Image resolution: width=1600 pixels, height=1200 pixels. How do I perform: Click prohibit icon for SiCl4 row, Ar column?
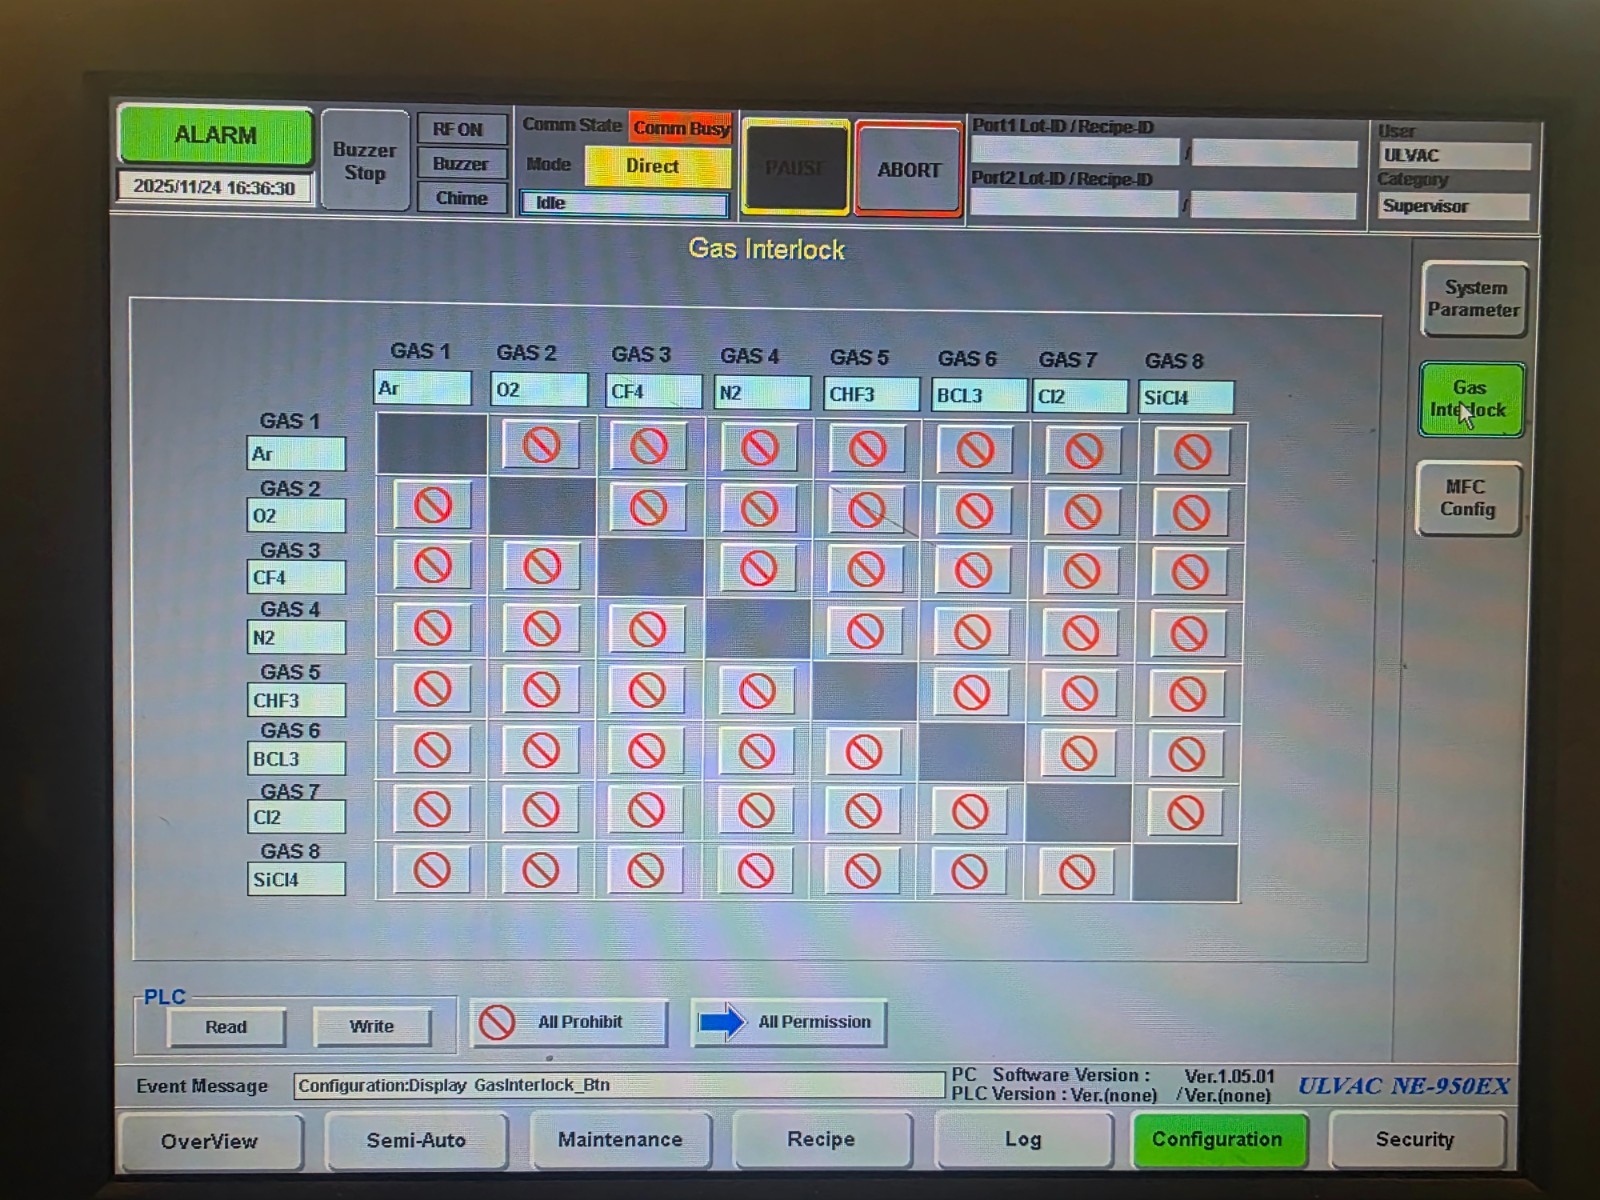coord(432,870)
